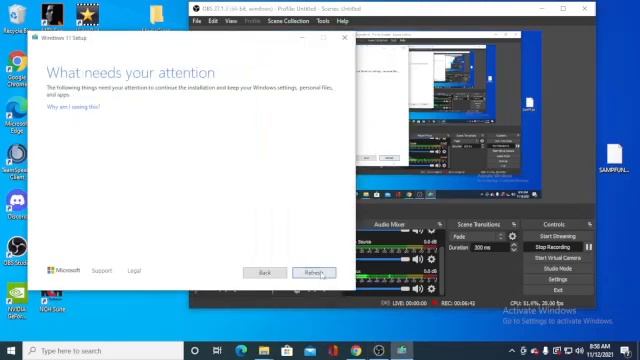
Task: Open 'Why am I seeing this?' link
Action: tap(73, 107)
